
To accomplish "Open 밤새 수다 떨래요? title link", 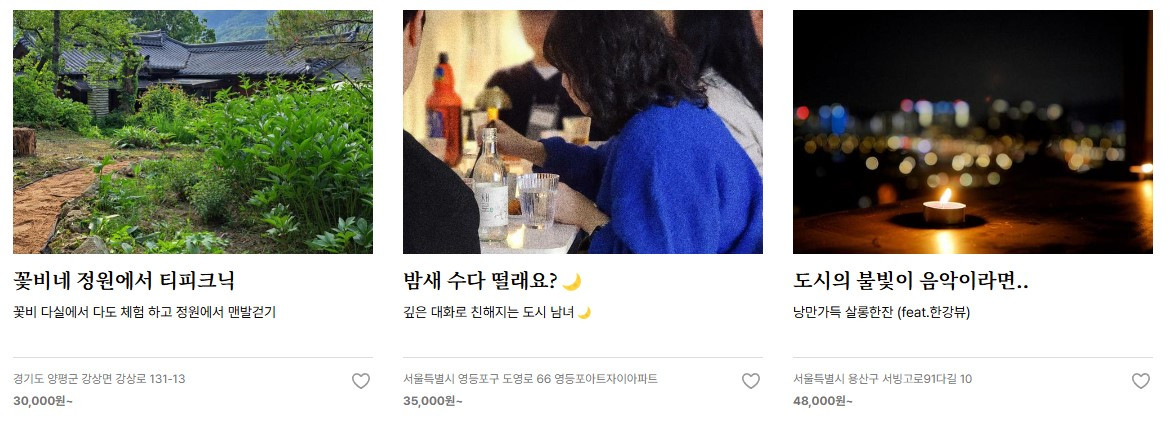I will pyautogui.click(x=481, y=282).
